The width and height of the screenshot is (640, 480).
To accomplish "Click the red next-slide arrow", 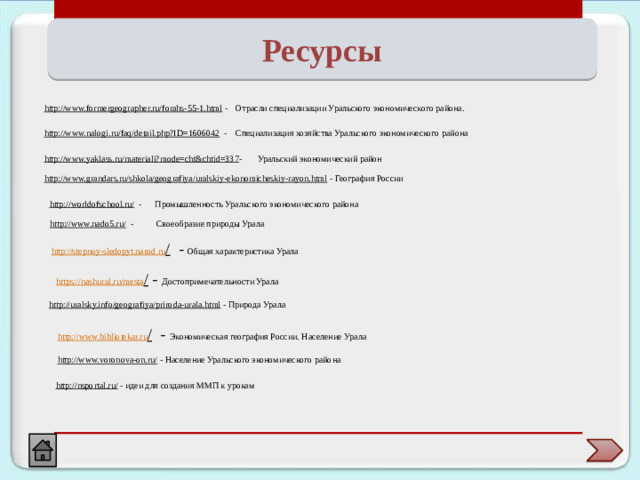I will click(x=604, y=450).
